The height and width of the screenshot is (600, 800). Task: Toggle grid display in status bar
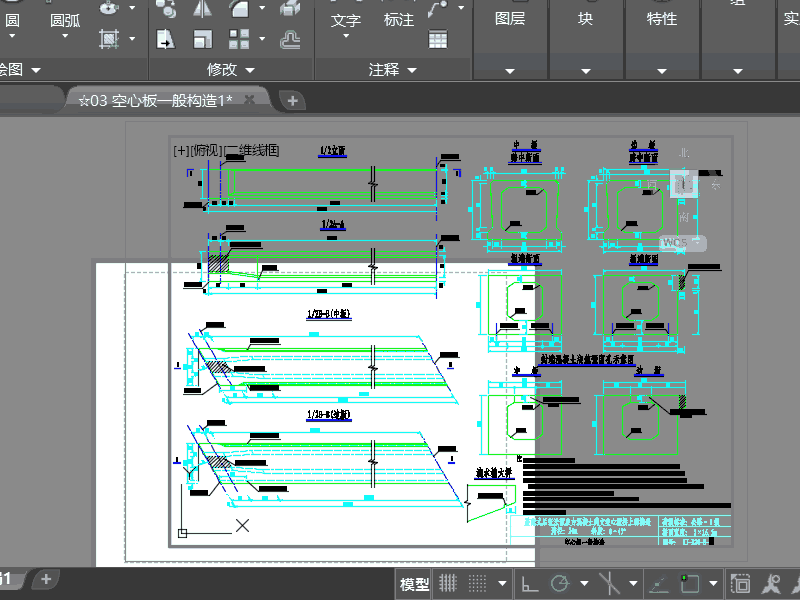point(449,583)
